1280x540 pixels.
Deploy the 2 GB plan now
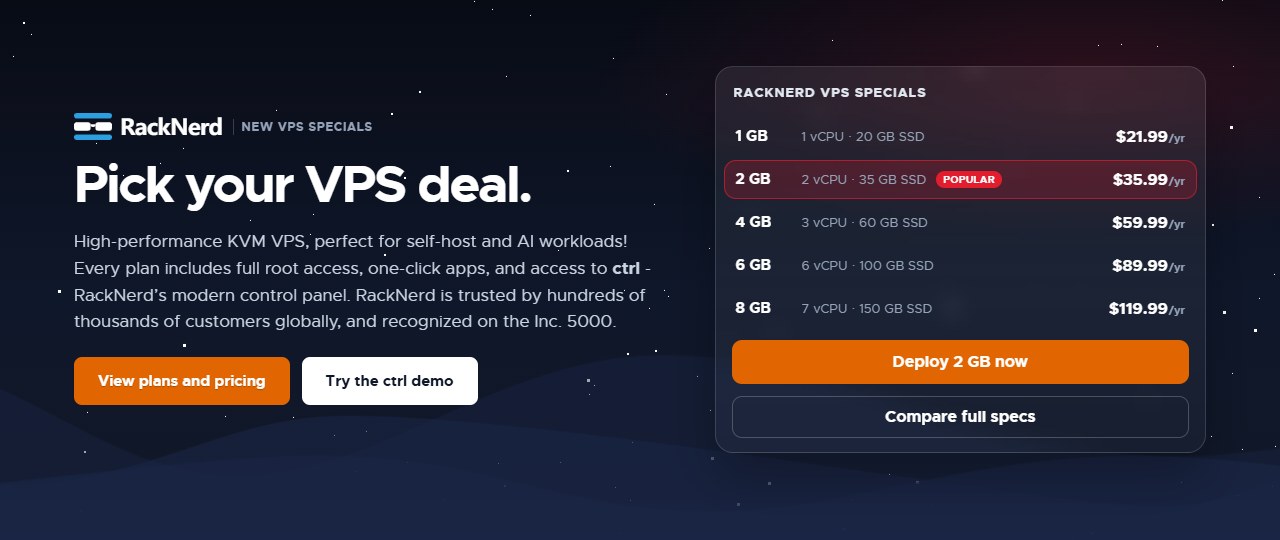point(960,362)
